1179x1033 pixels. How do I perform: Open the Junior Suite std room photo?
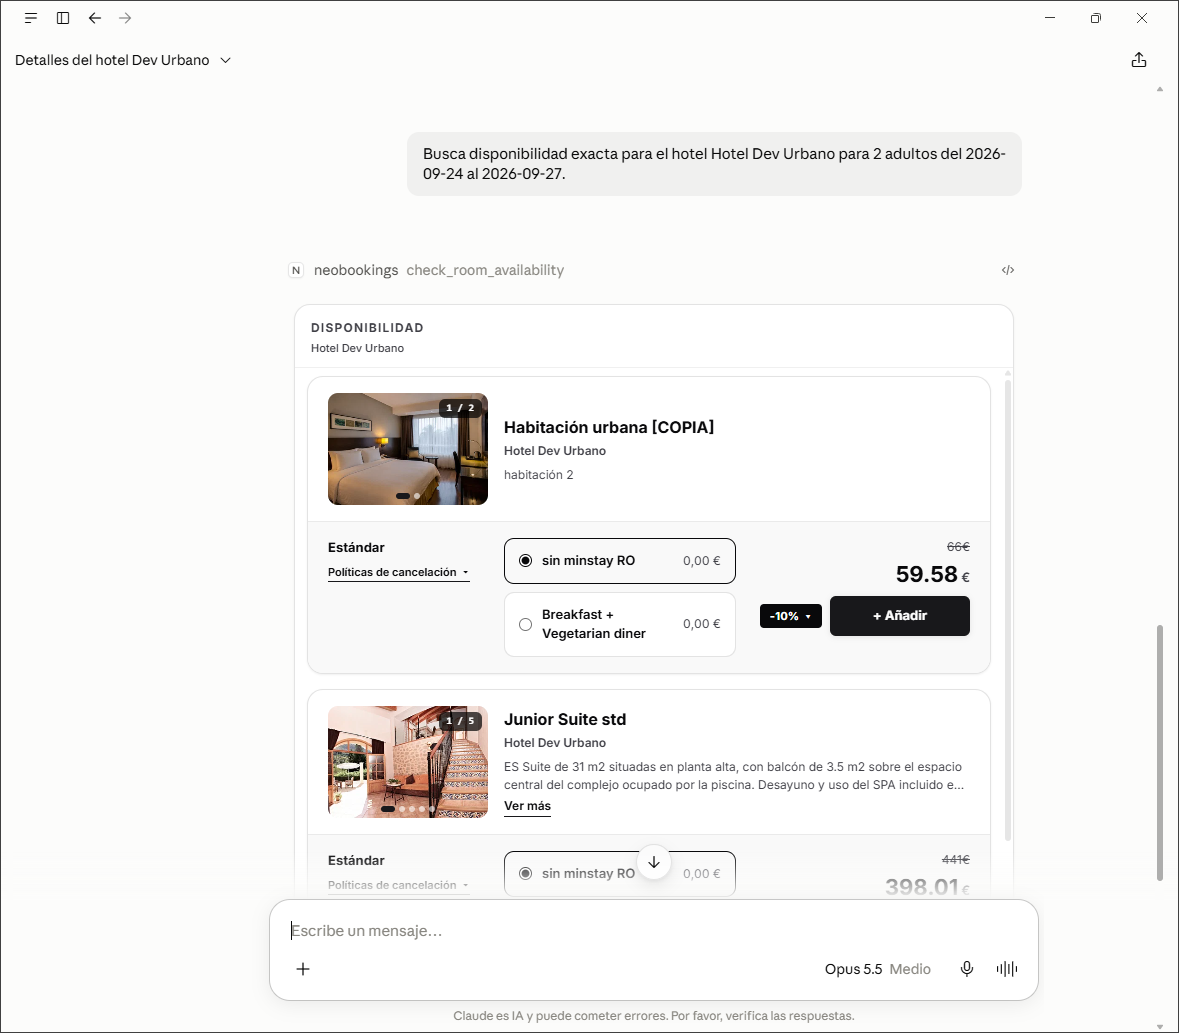coord(408,762)
